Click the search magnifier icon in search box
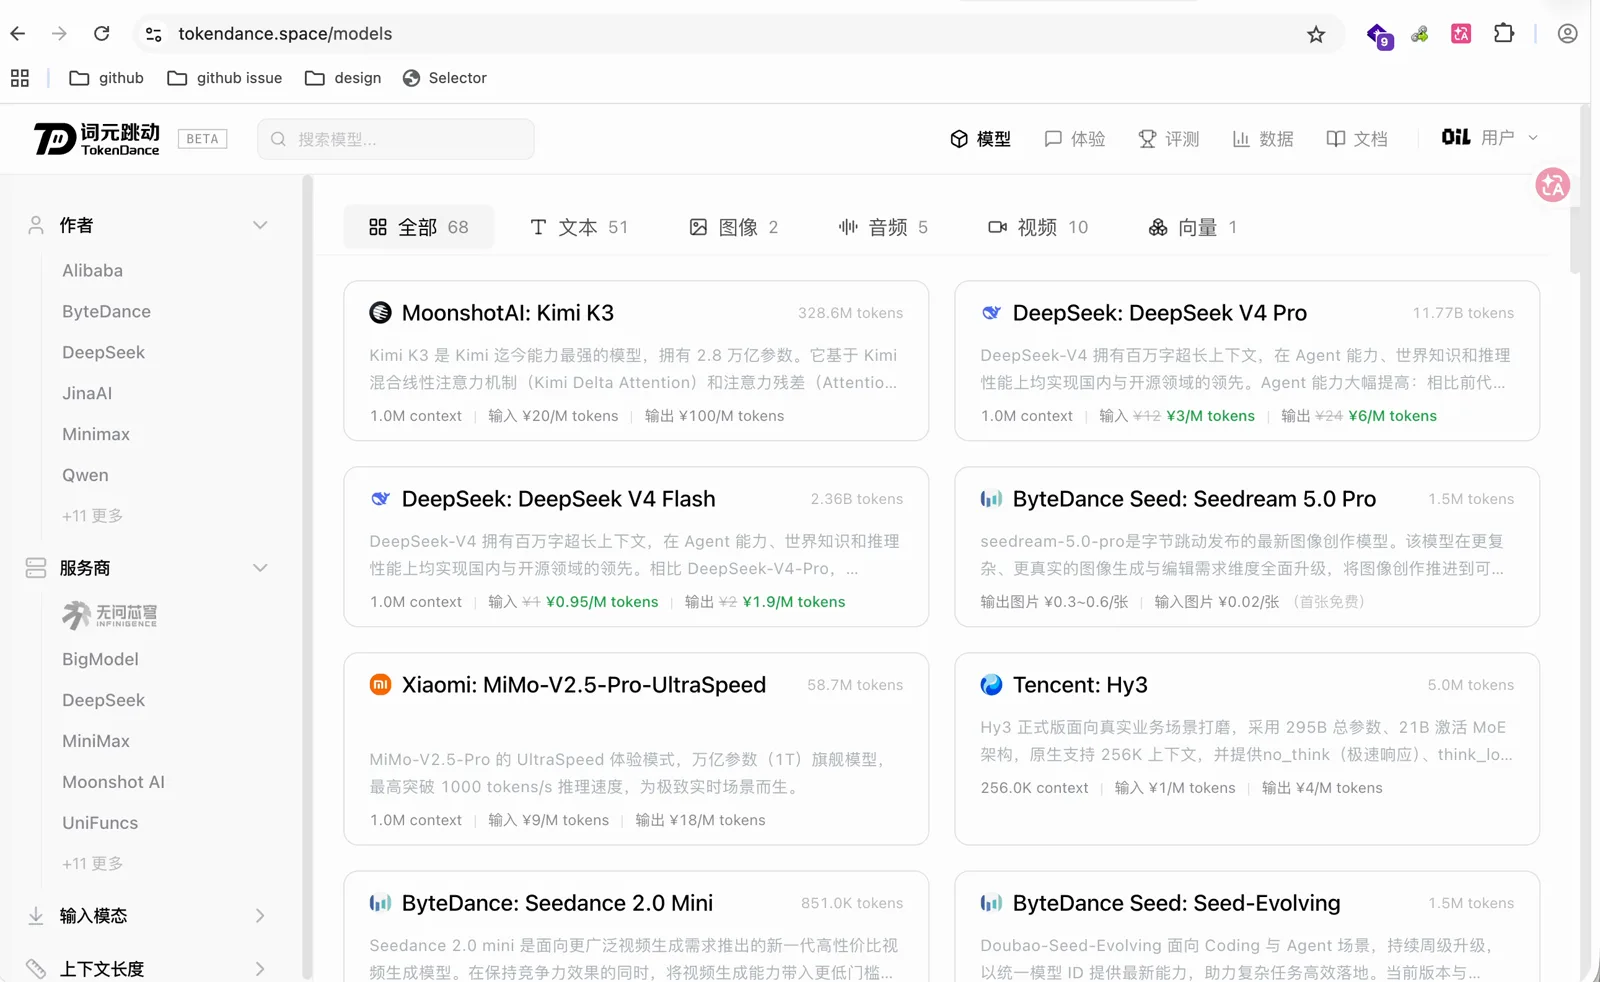The width and height of the screenshot is (1600, 982). 278,139
